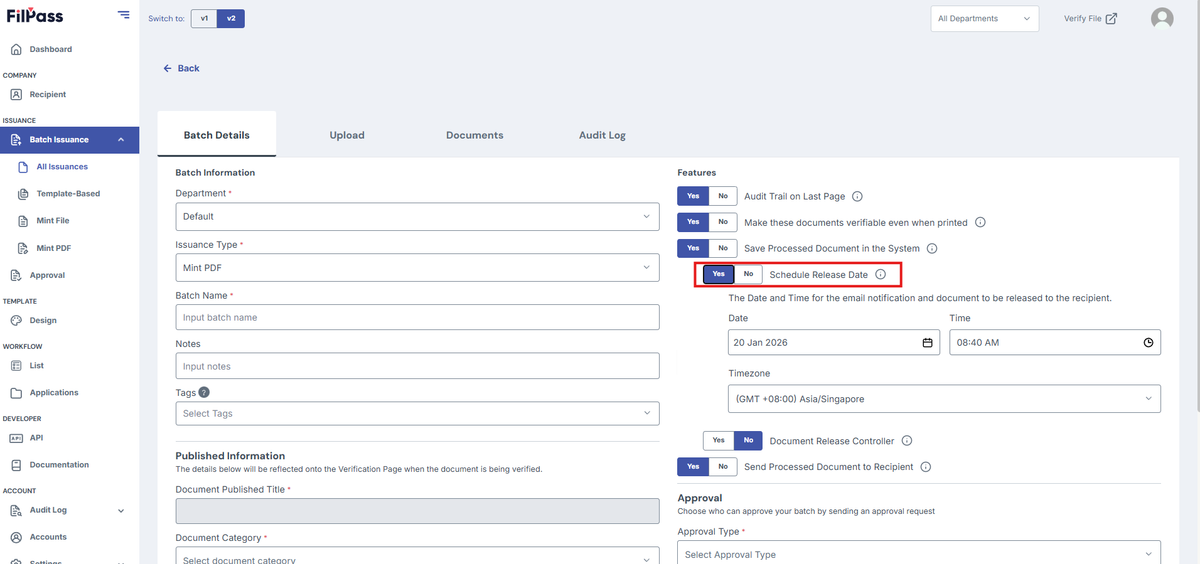Set Audit Trail on Last Page to Yes
The width and height of the screenshot is (1200, 564).
click(x=693, y=196)
